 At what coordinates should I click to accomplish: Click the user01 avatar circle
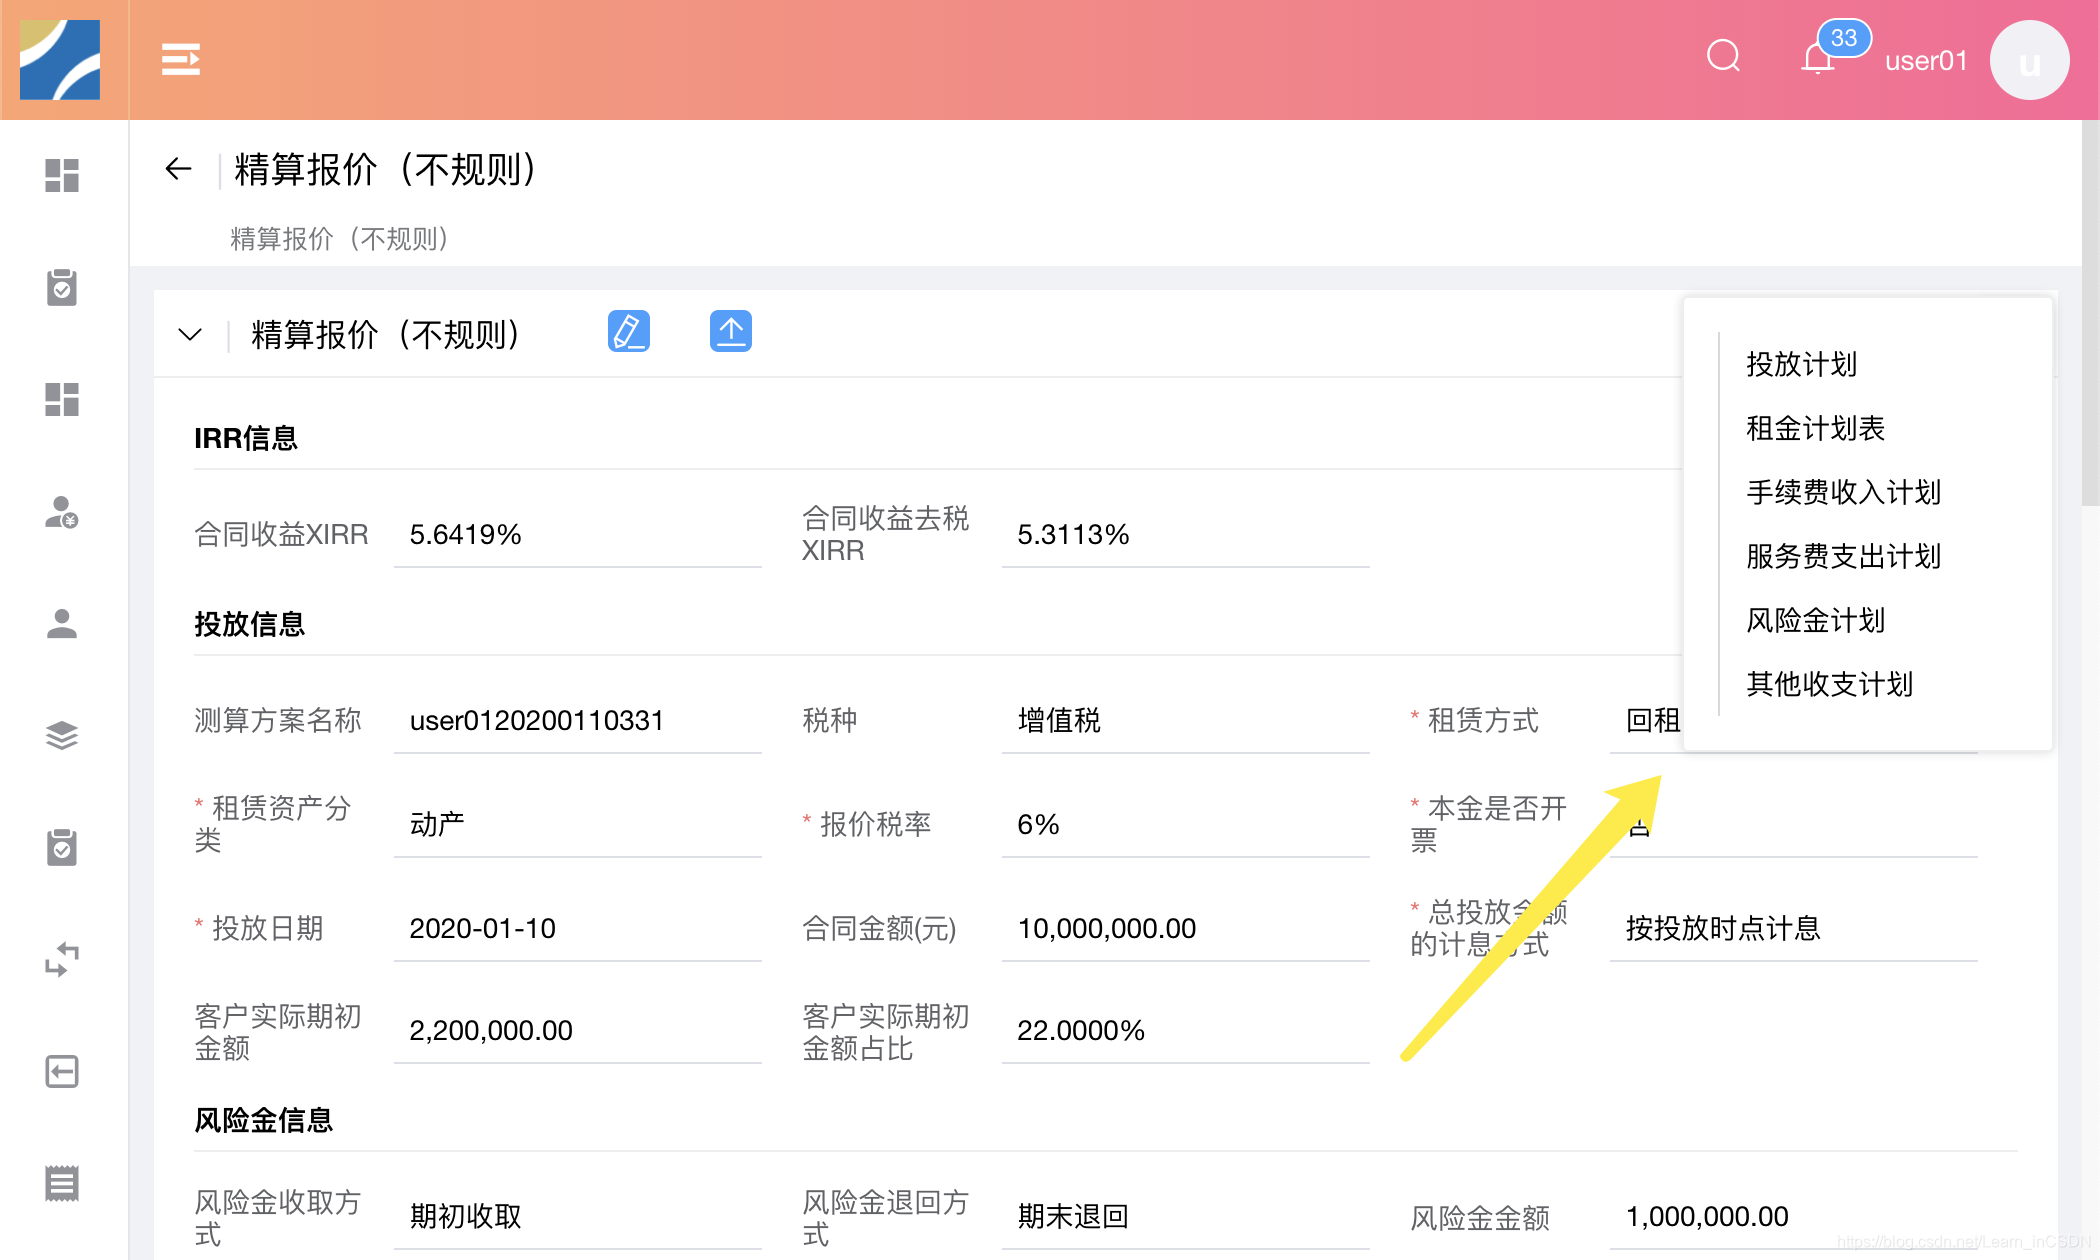coord(2028,61)
